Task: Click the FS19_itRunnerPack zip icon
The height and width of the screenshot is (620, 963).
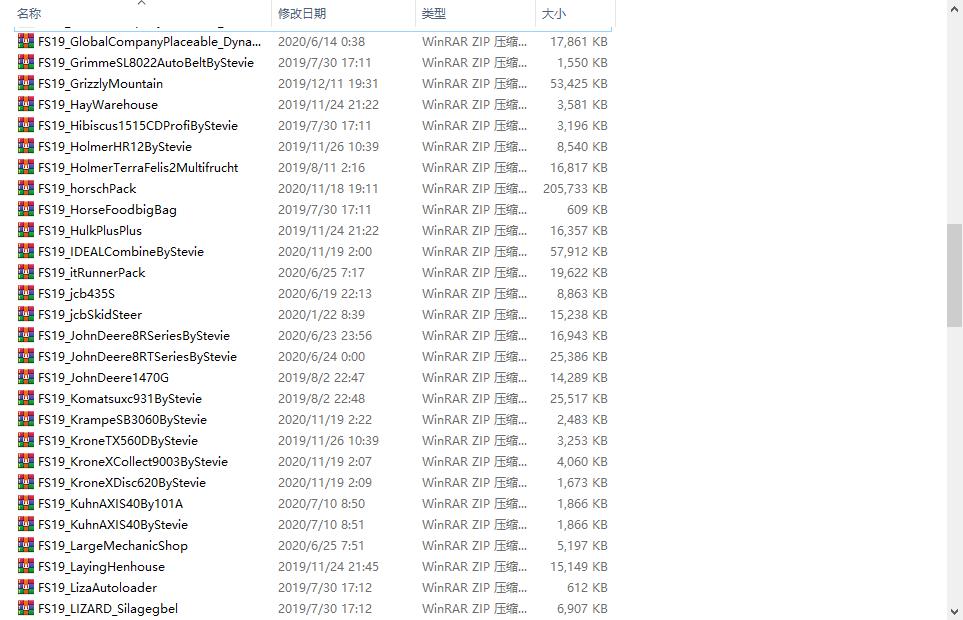Action: (26, 272)
